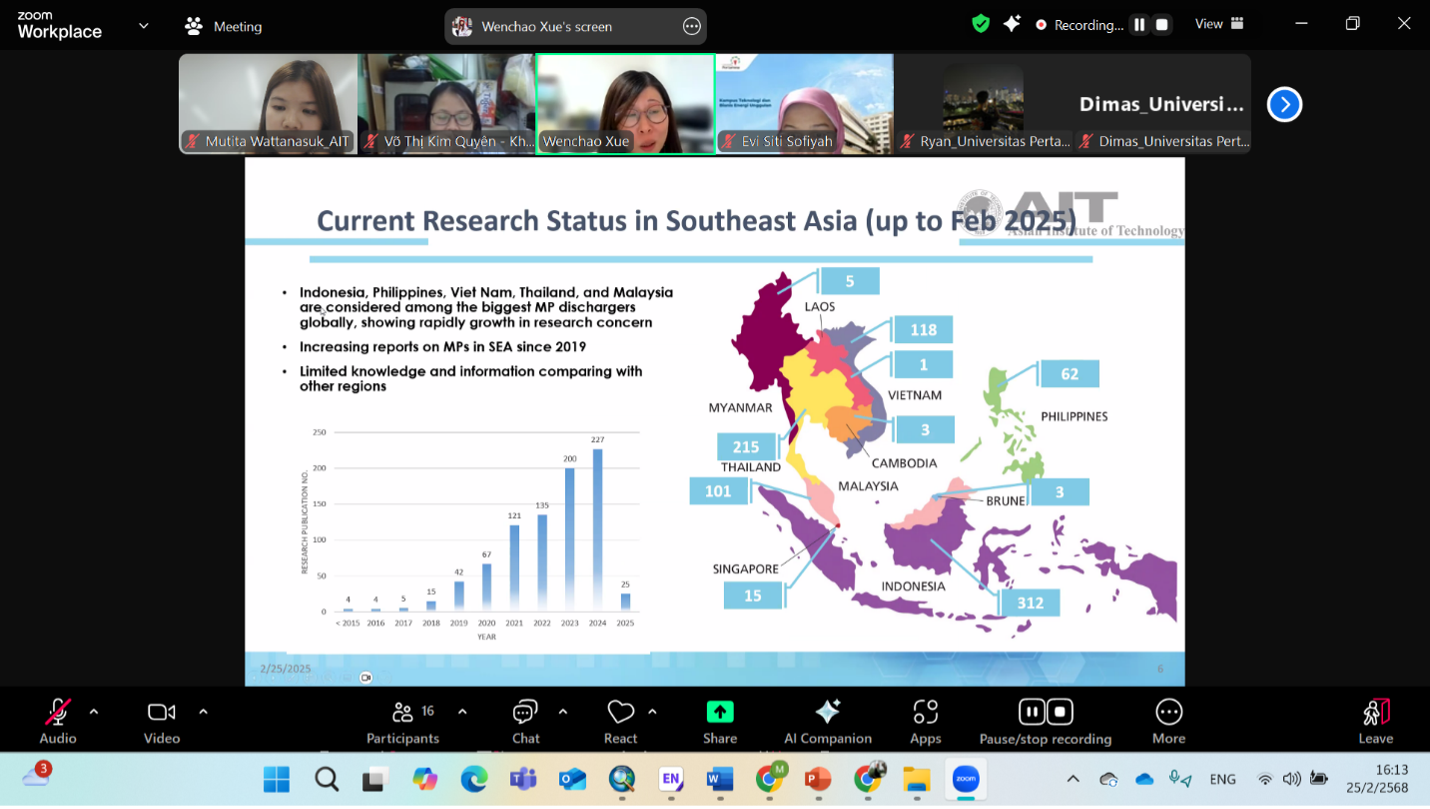This screenshot has width=1430, height=809.
Task: Open screen share options ellipsis
Action: point(691,27)
